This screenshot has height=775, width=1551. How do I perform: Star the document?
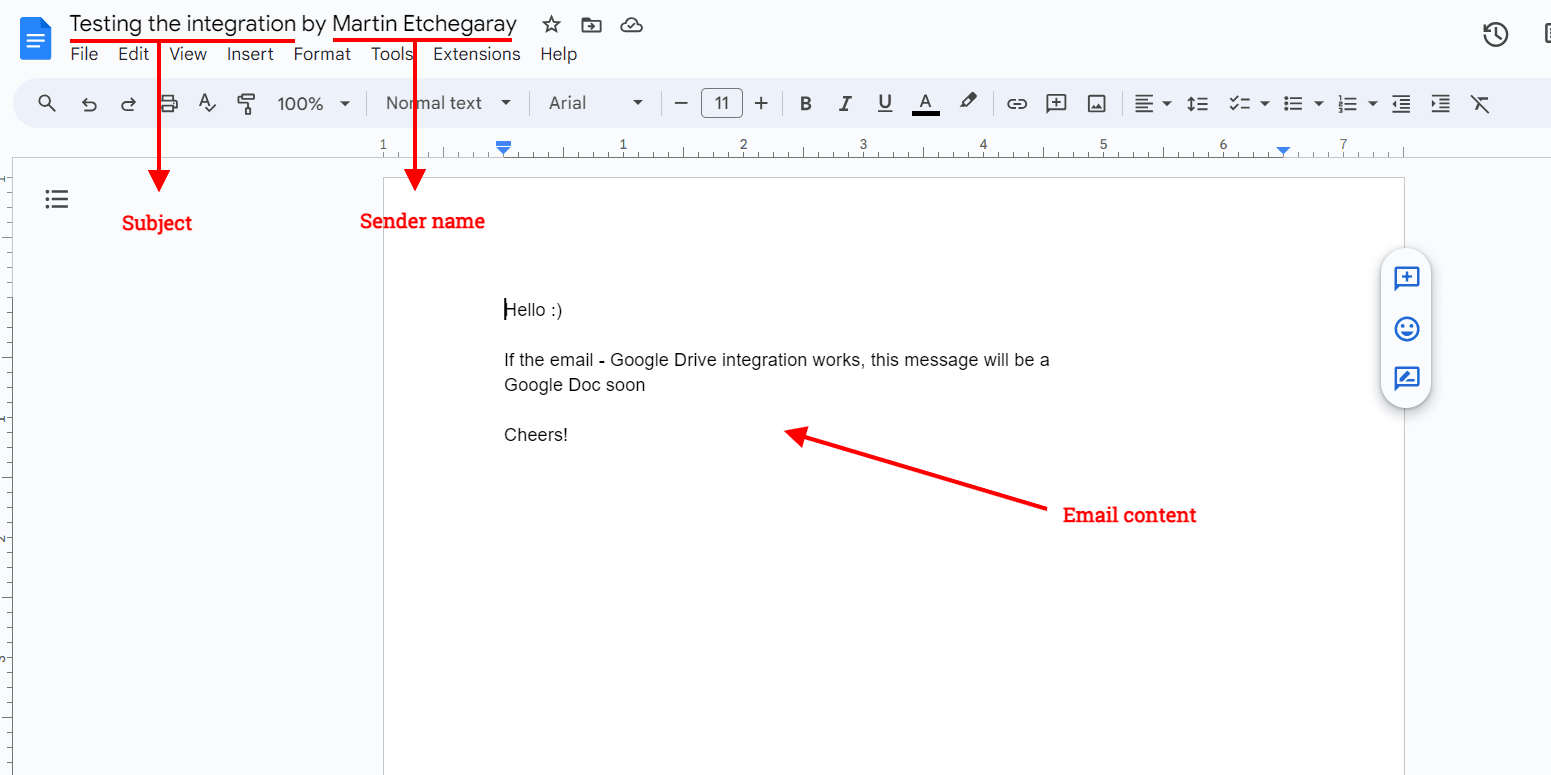551,24
